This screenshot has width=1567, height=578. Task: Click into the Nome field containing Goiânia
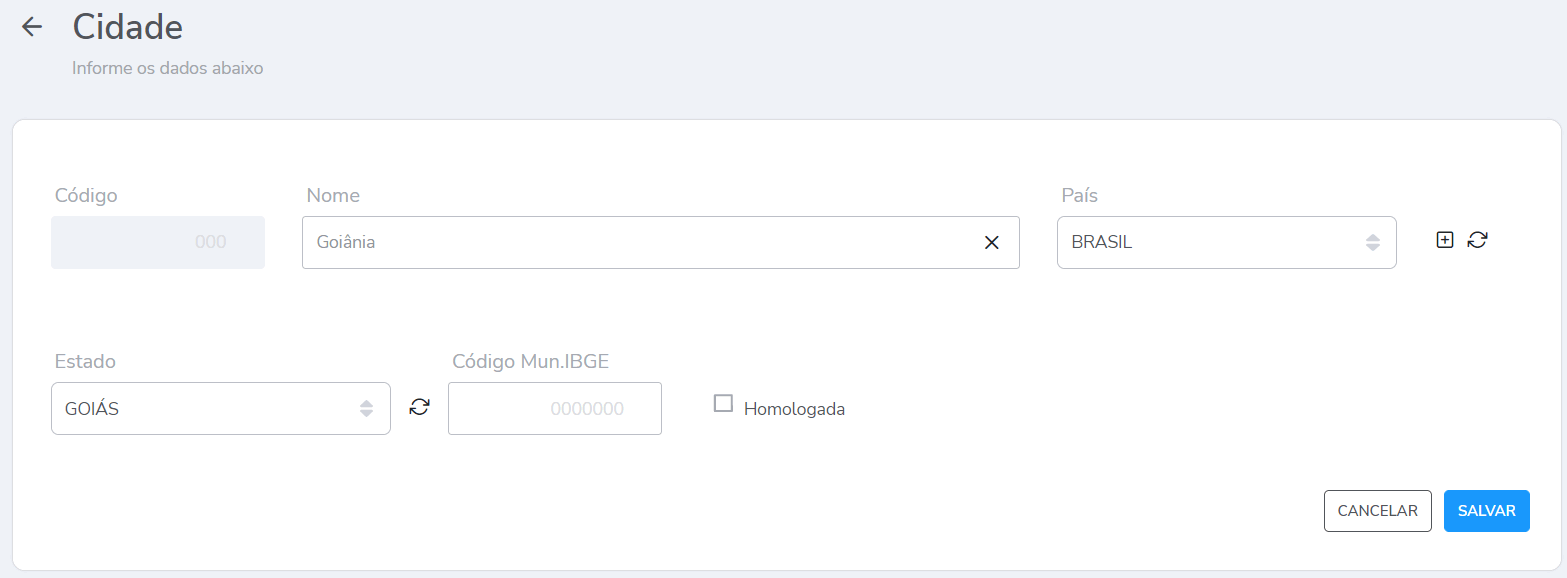click(640, 242)
